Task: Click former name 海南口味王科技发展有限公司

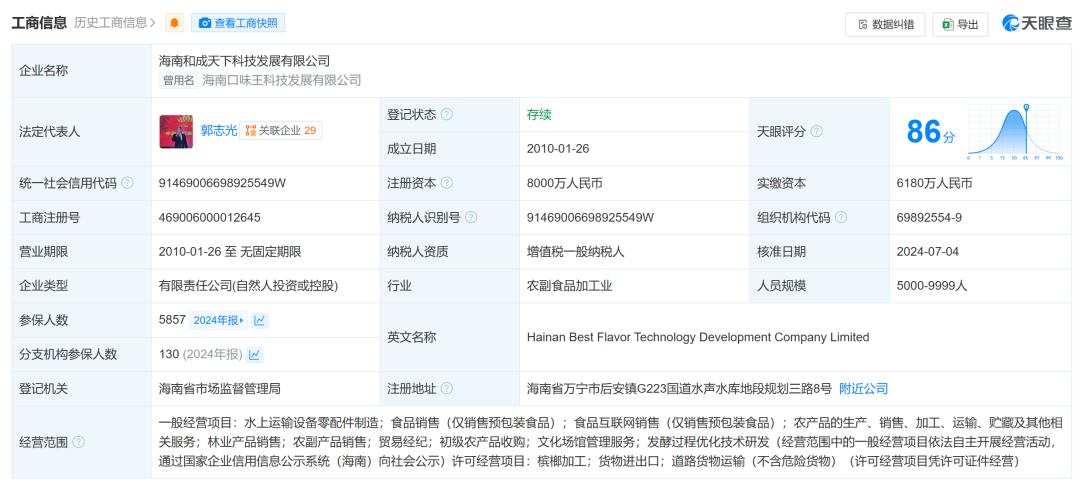Action: coord(282,80)
